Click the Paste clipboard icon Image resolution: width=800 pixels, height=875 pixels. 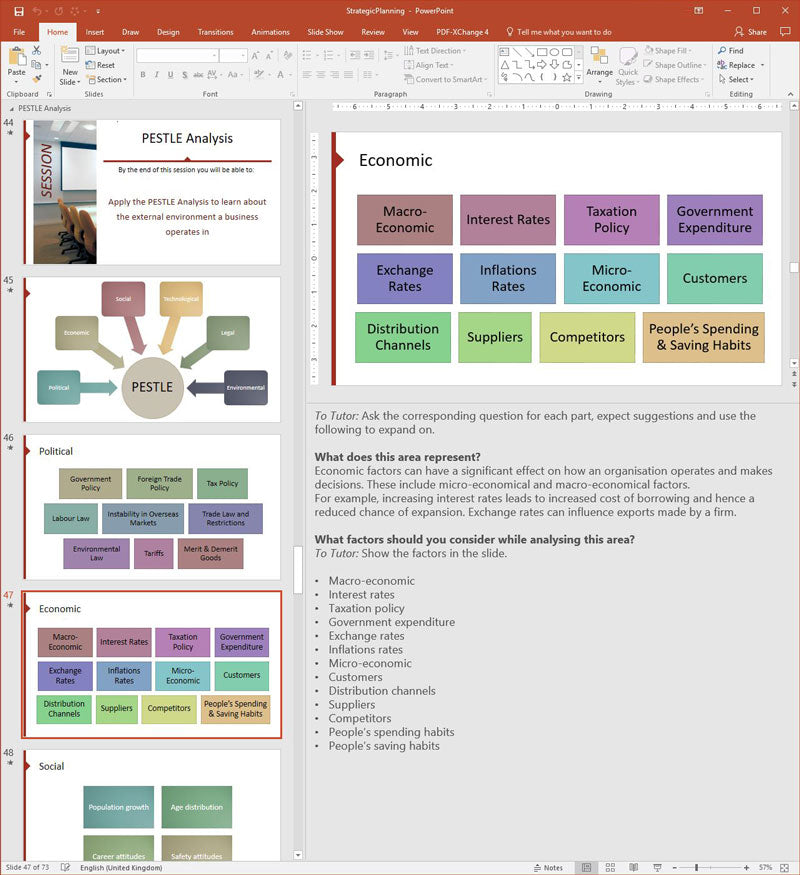pyautogui.click(x=17, y=57)
